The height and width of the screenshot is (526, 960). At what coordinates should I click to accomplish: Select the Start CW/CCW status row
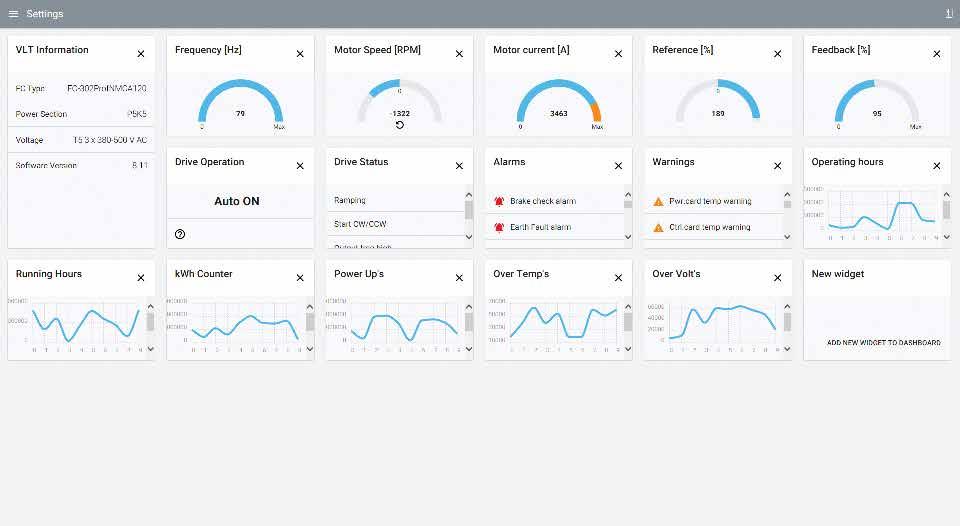click(396, 224)
